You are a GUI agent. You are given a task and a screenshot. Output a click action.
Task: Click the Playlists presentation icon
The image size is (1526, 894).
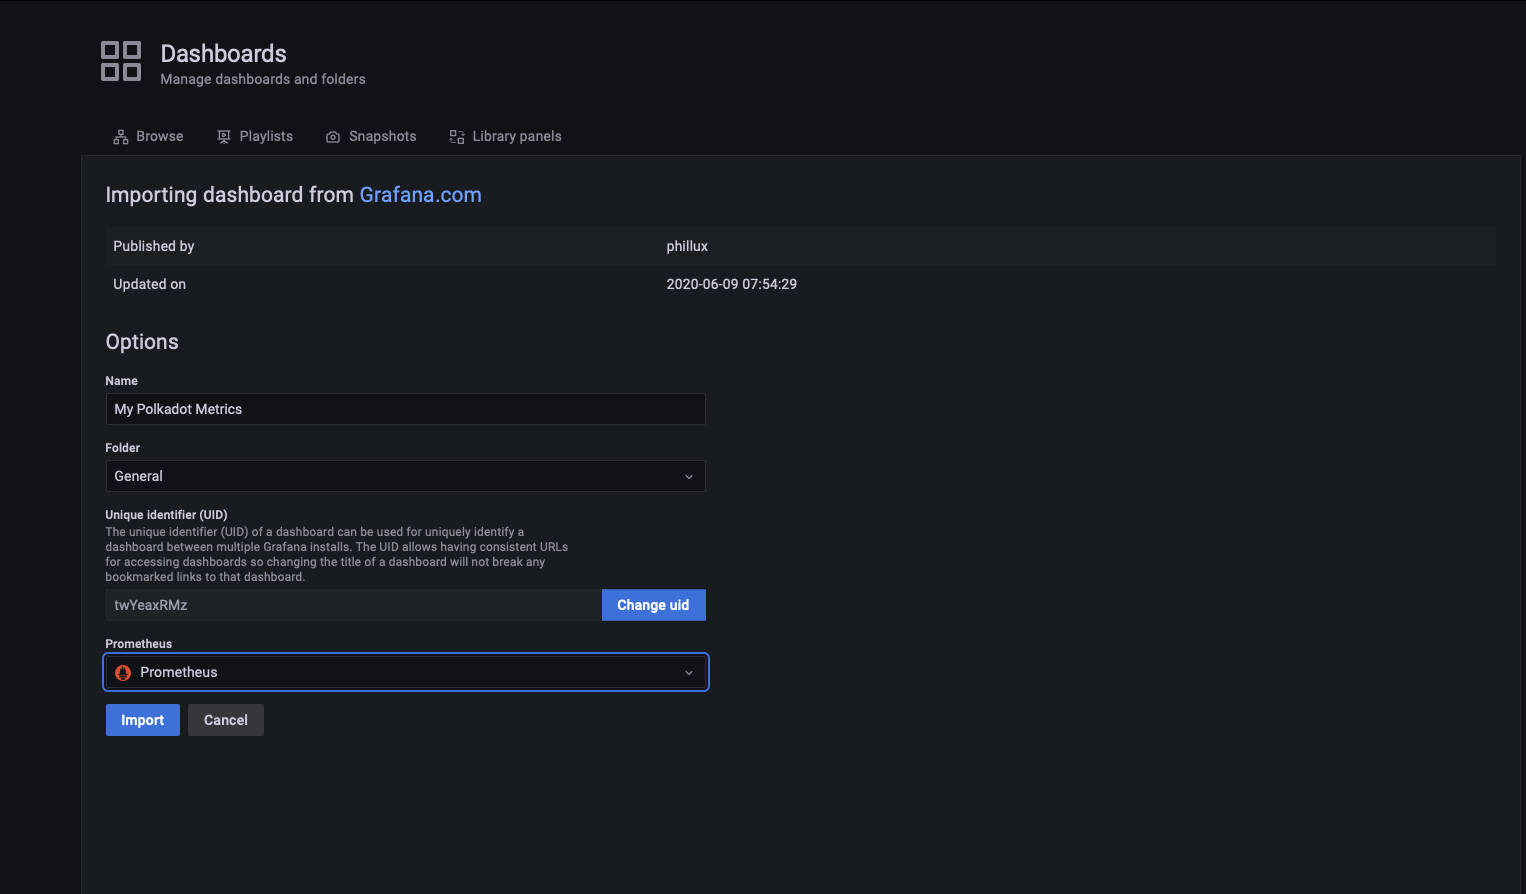[x=224, y=137]
